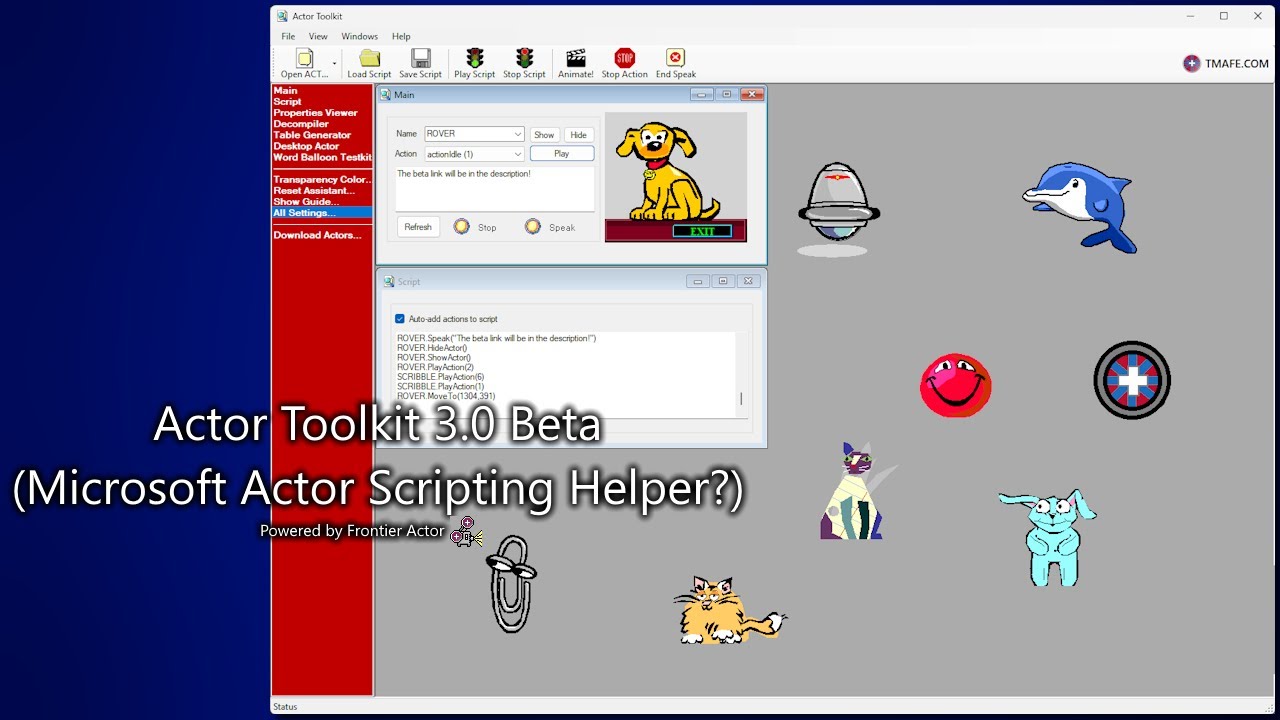The height and width of the screenshot is (720, 1280).
Task: Click SCRIBBLE.PlayAction(6) script line
Action: pyautogui.click(x=440, y=377)
